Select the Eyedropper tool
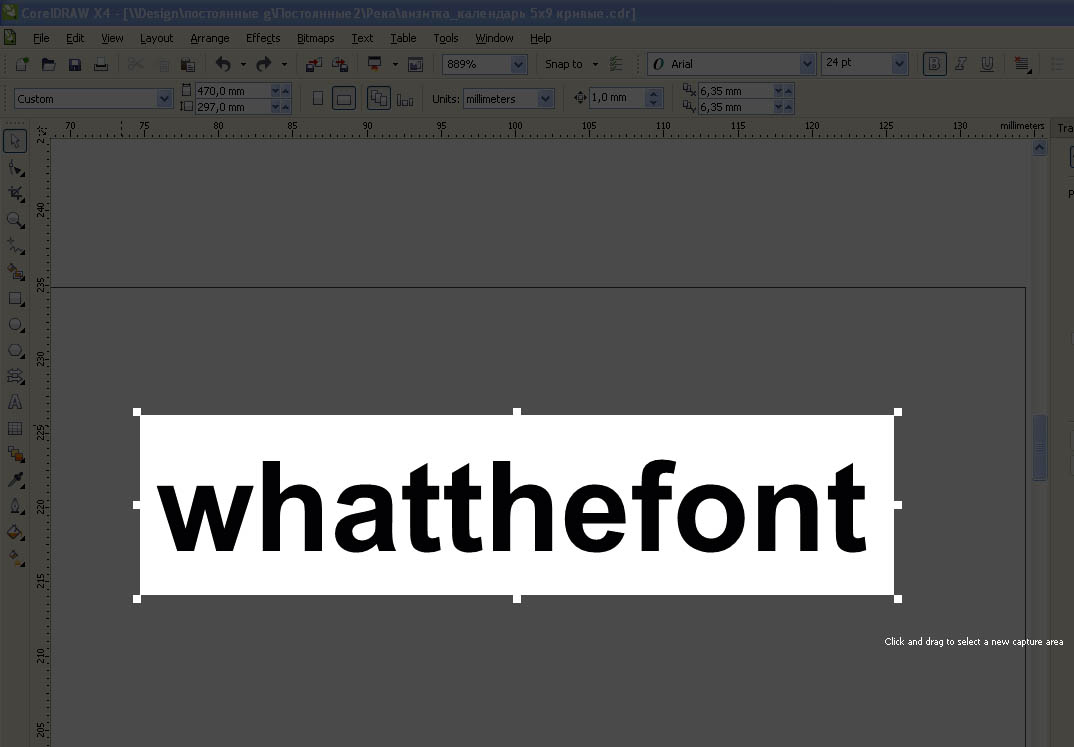This screenshot has height=747, width=1074. 15,480
